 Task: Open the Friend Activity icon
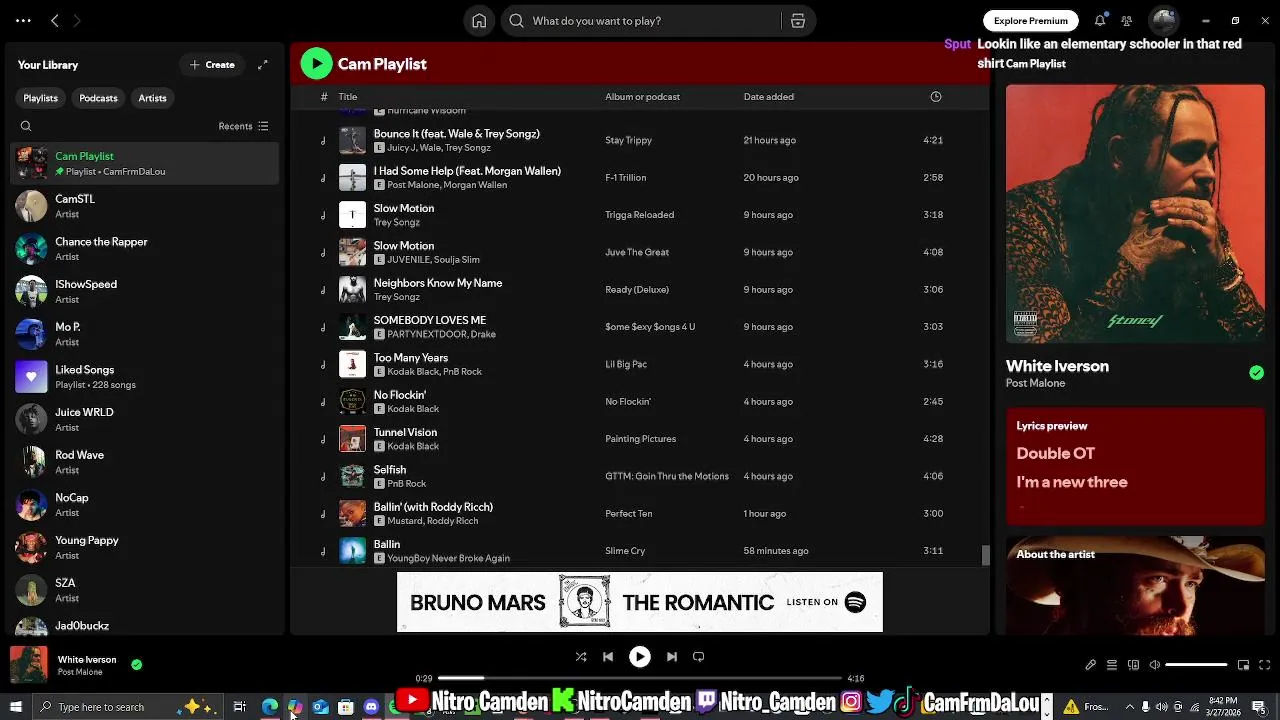pyautogui.click(x=1127, y=21)
